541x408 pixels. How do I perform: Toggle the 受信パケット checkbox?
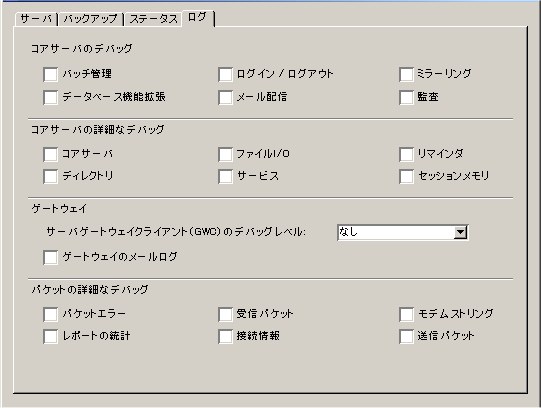(x=225, y=314)
